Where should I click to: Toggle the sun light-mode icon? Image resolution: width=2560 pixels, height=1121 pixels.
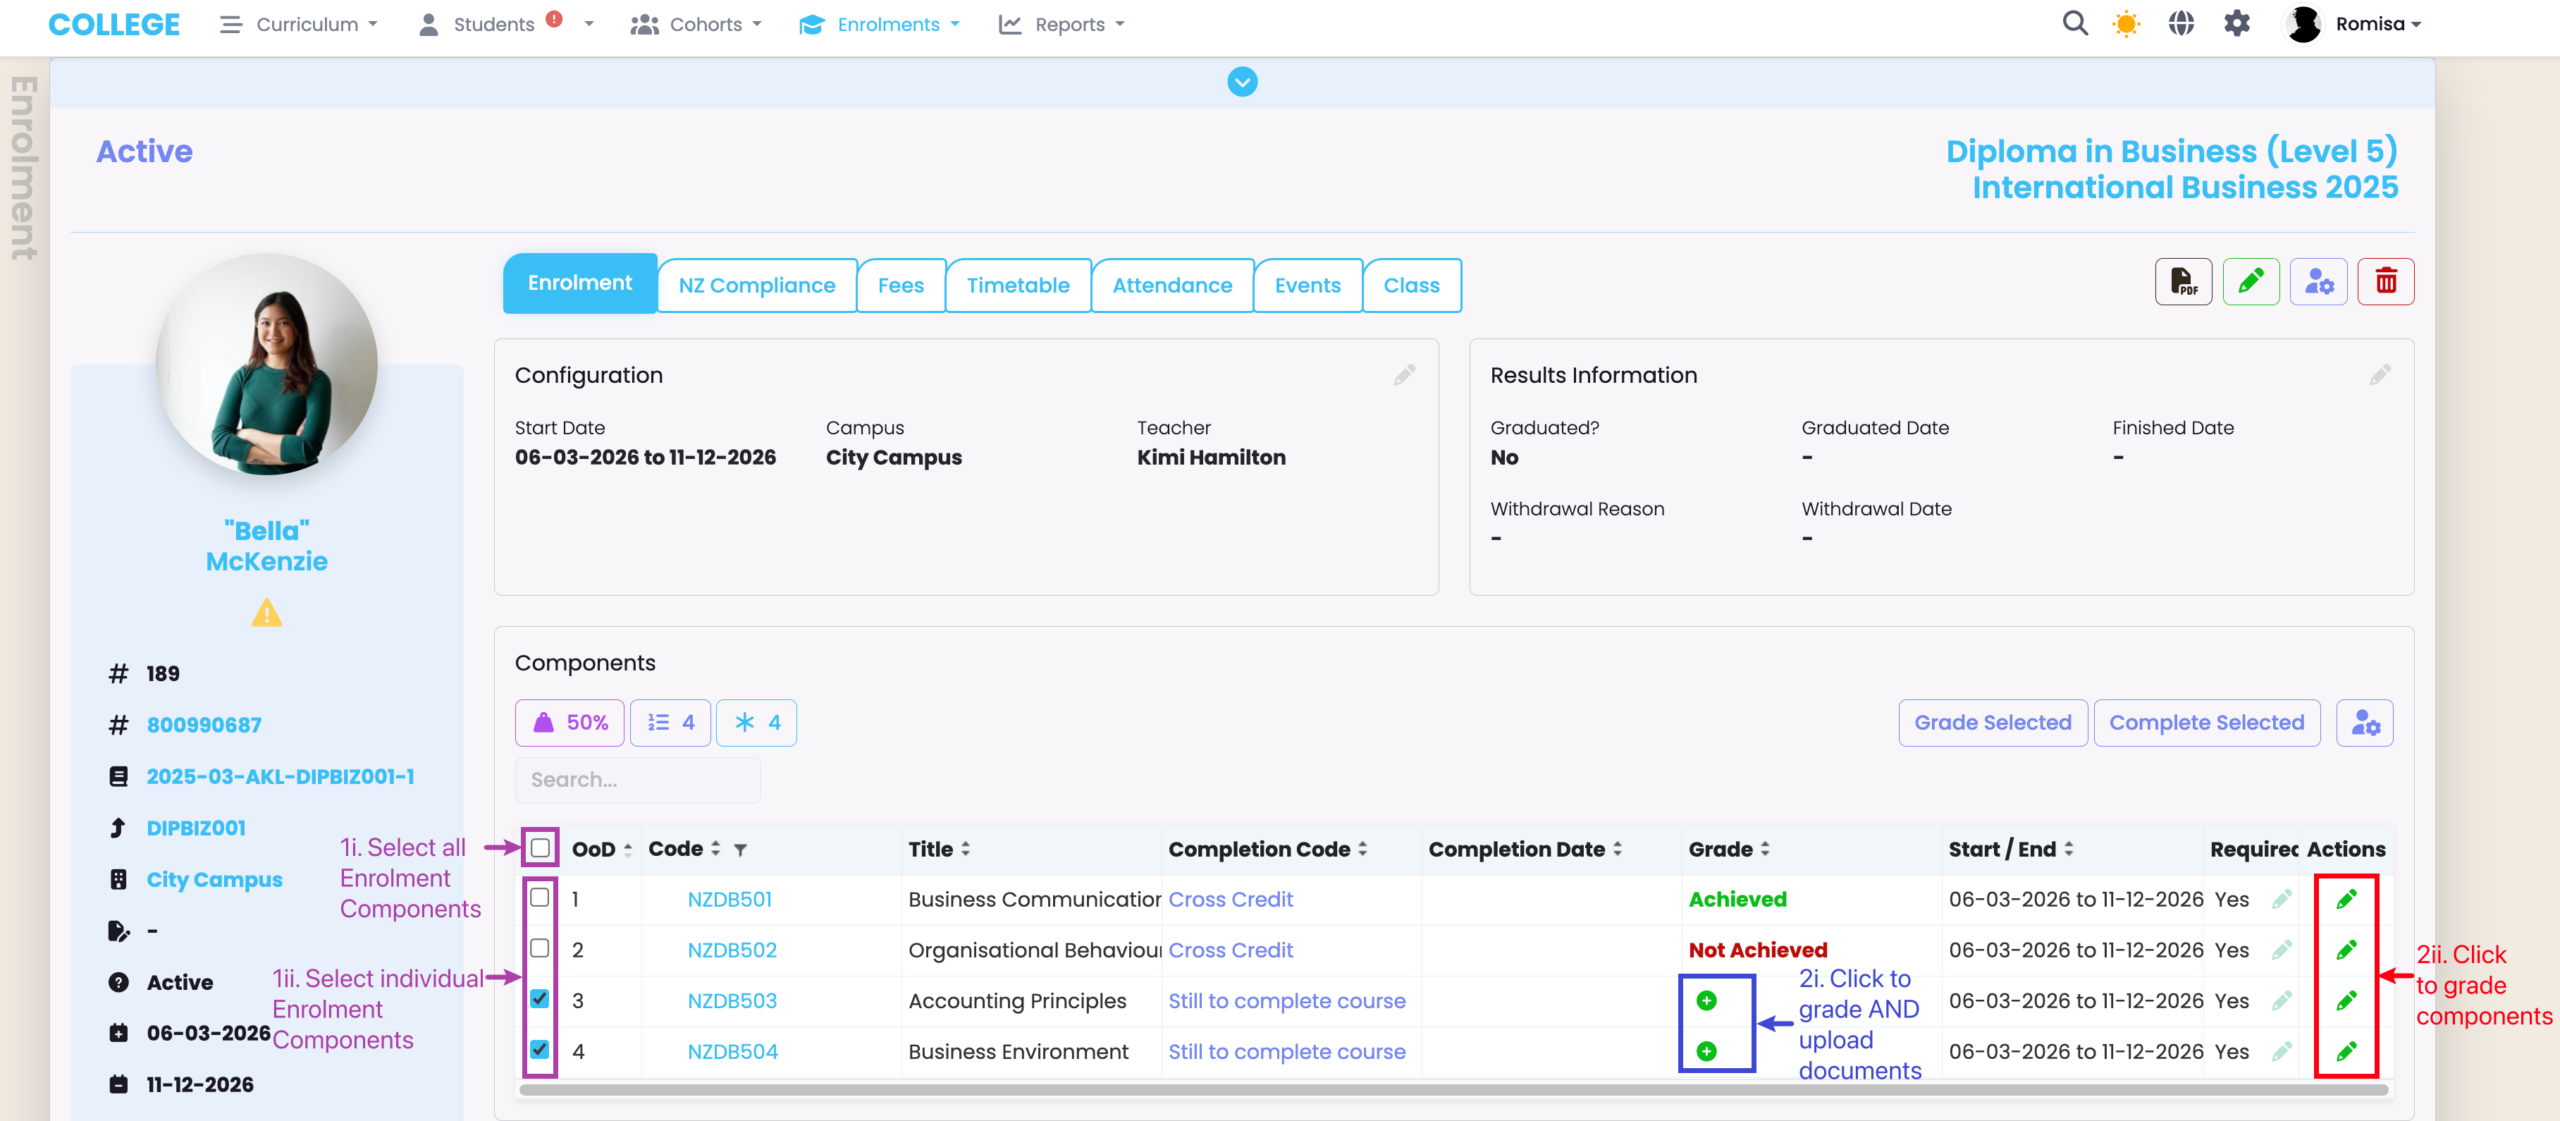2126,24
